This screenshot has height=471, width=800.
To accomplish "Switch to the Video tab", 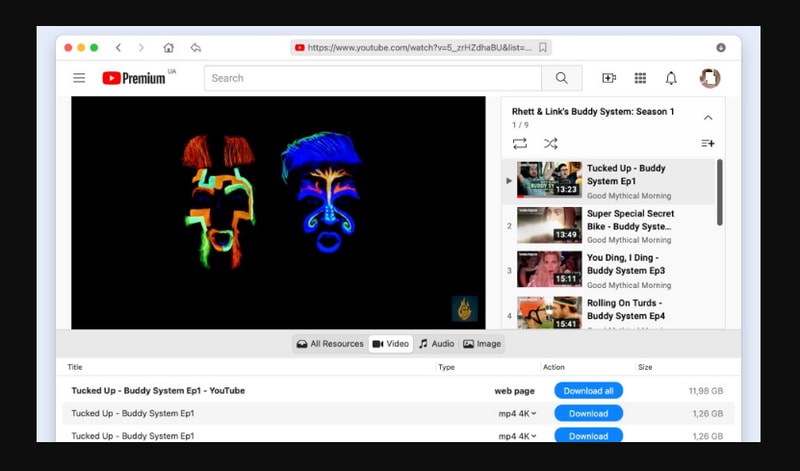I will (391, 344).
